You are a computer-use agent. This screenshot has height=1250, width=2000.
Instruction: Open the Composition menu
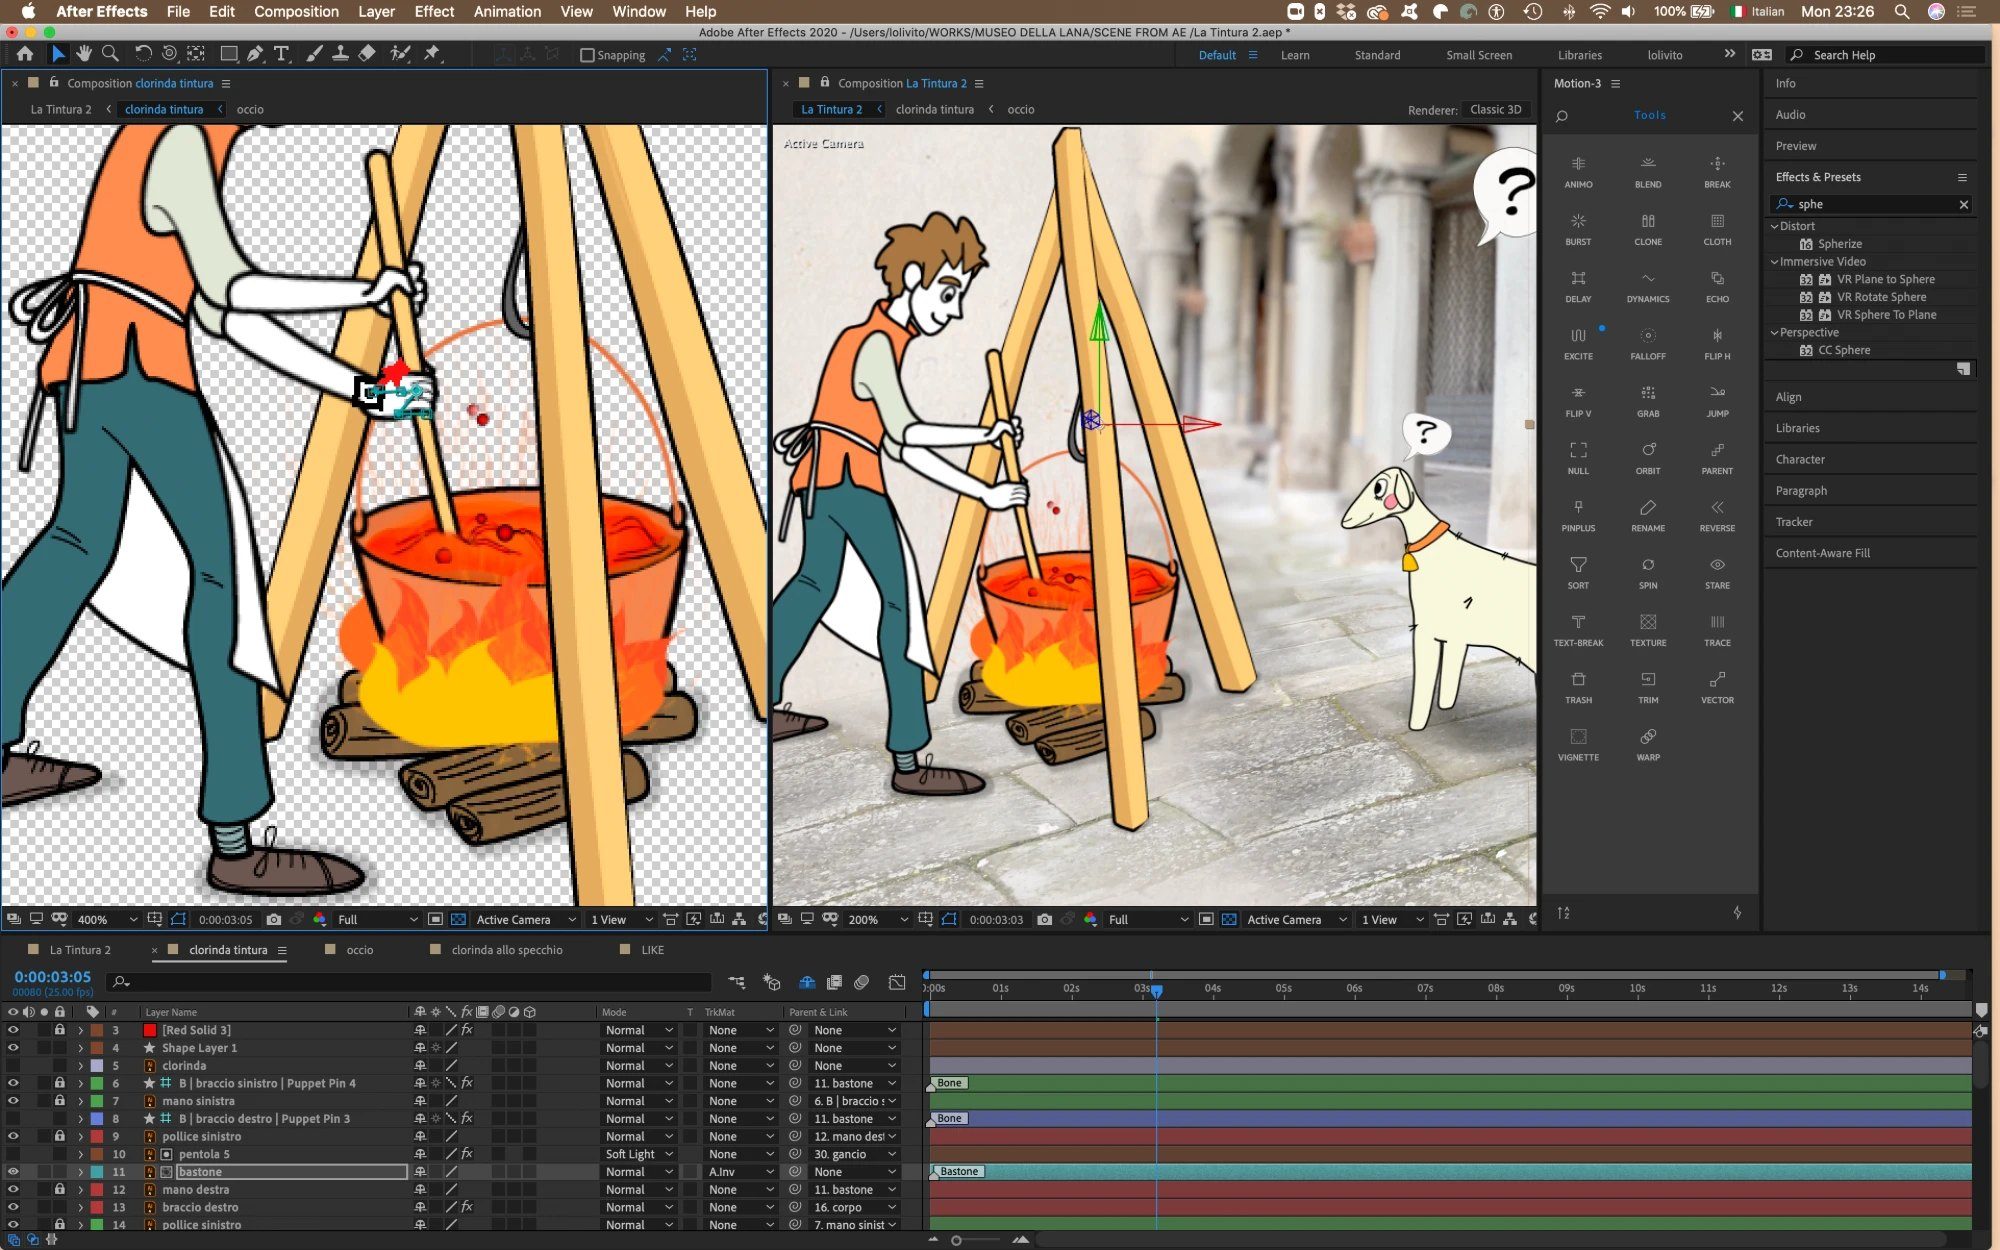pyautogui.click(x=296, y=12)
